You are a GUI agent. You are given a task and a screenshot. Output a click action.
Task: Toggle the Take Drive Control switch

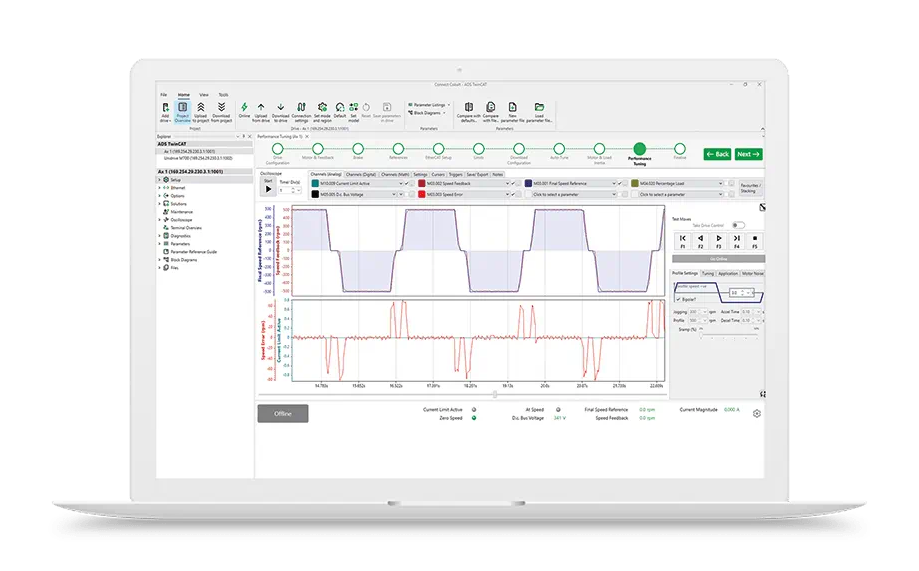coord(738,225)
